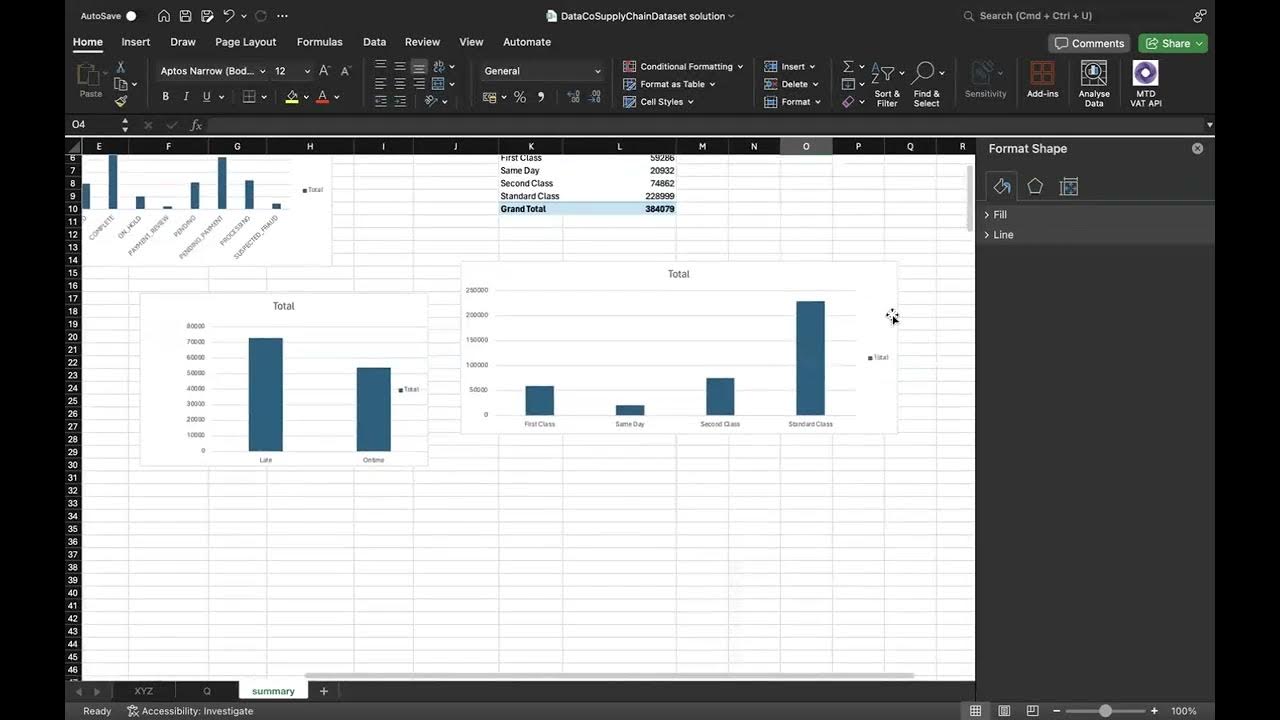The height and width of the screenshot is (720, 1280).
Task: Click the ribbon Delete cells button
Action: click(x=793, y=84)
